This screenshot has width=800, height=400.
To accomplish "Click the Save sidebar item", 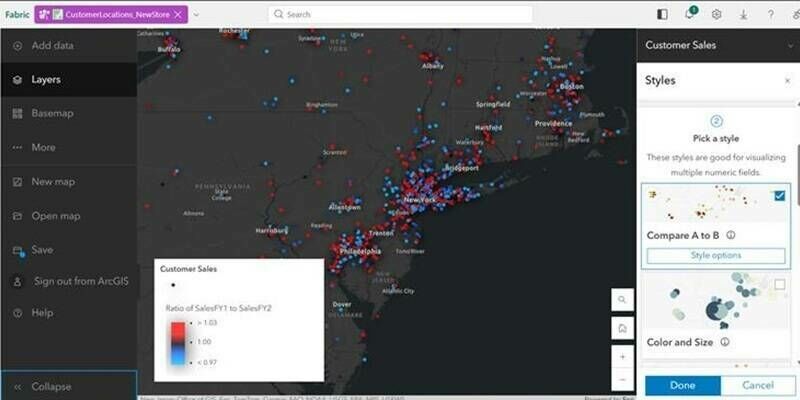I will (x=68, y=250).
